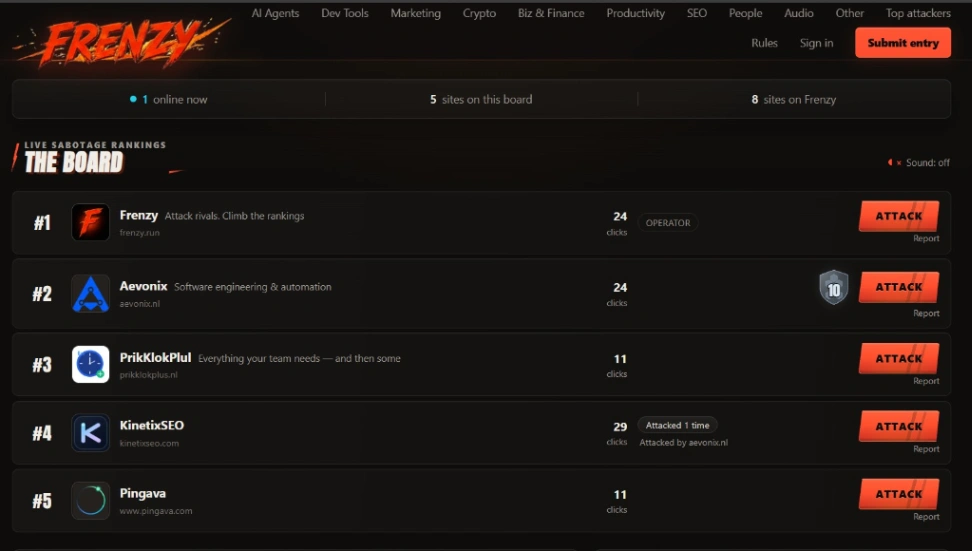The height and width of the screenshot is (551, 972).
Task: Report the Aevonix entry
Action: coord(926,314)
